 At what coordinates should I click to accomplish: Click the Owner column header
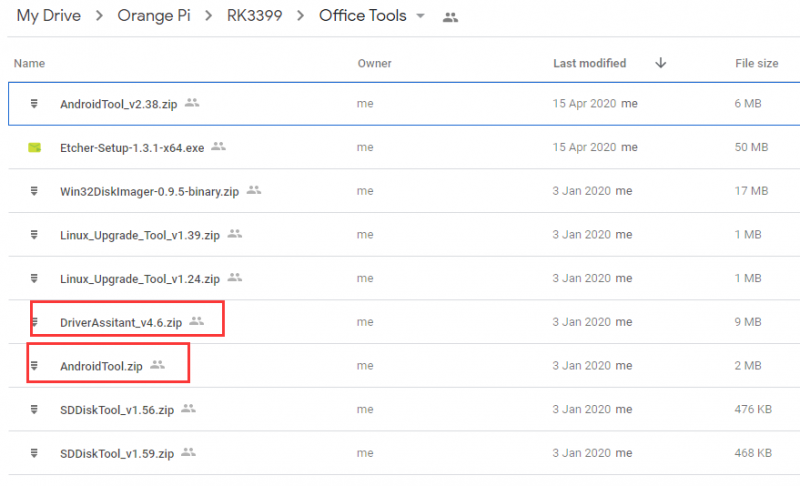click(x=374, y=63)
